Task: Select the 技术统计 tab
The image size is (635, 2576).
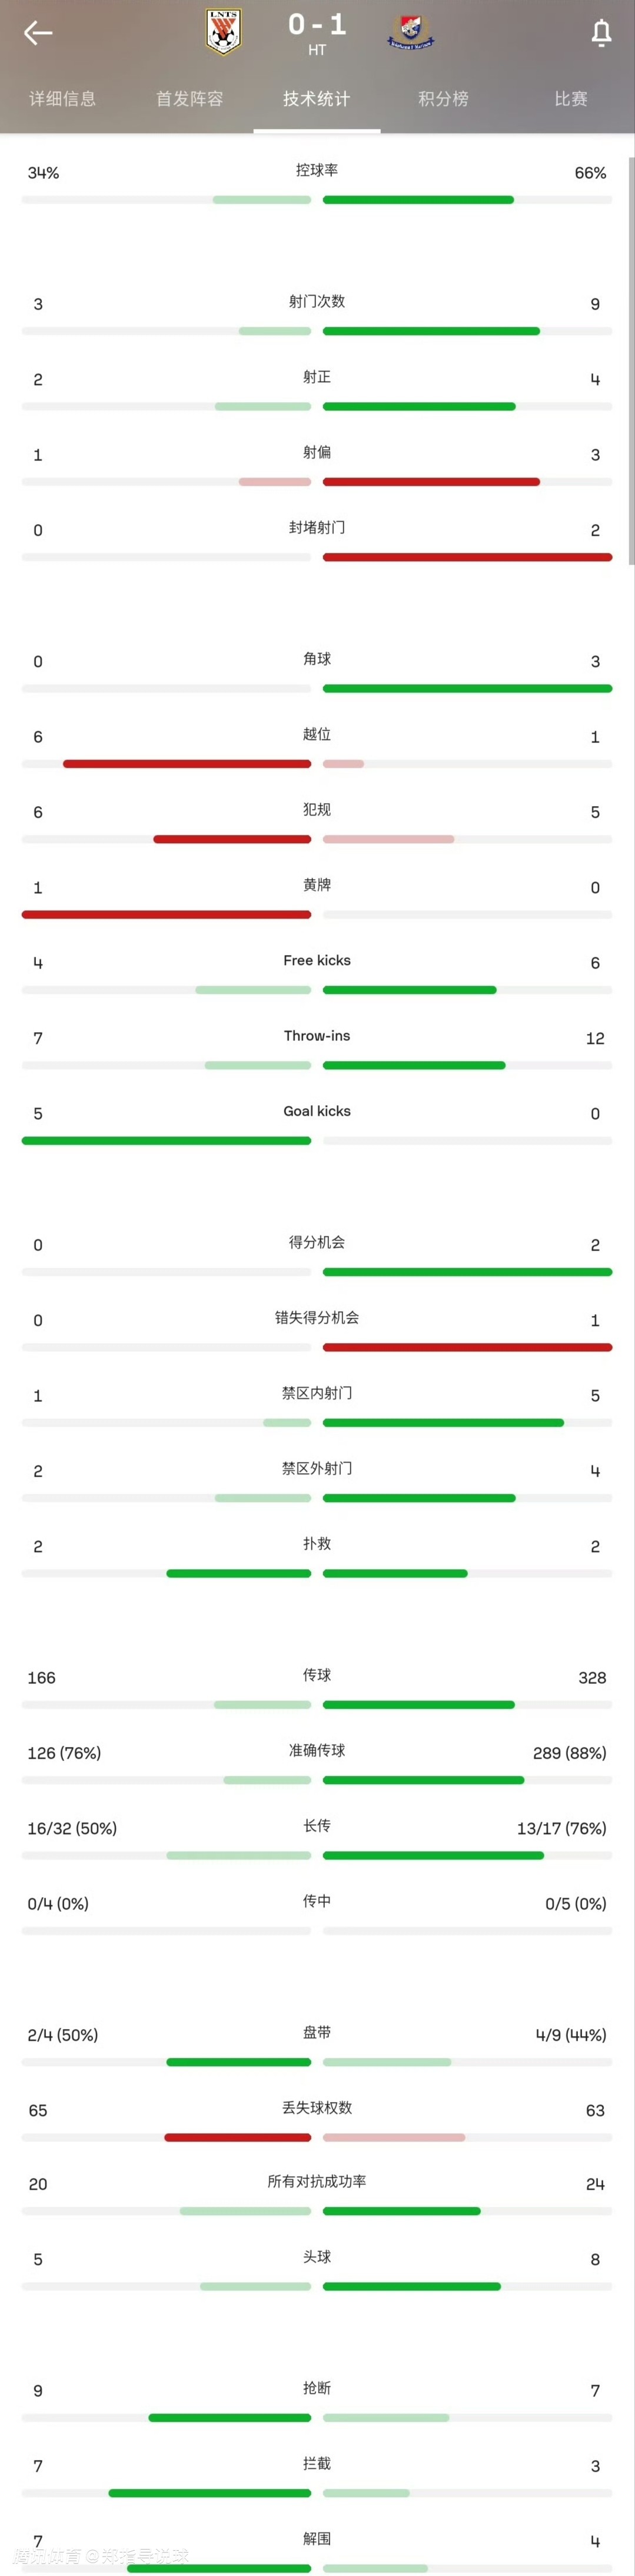Action: point(317,99)
